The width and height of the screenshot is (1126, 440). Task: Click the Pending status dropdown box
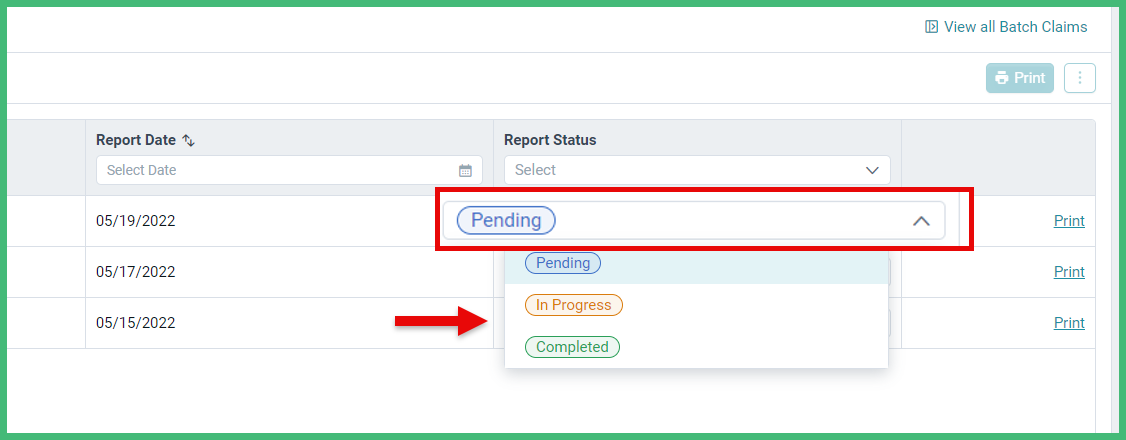point(694,220)
